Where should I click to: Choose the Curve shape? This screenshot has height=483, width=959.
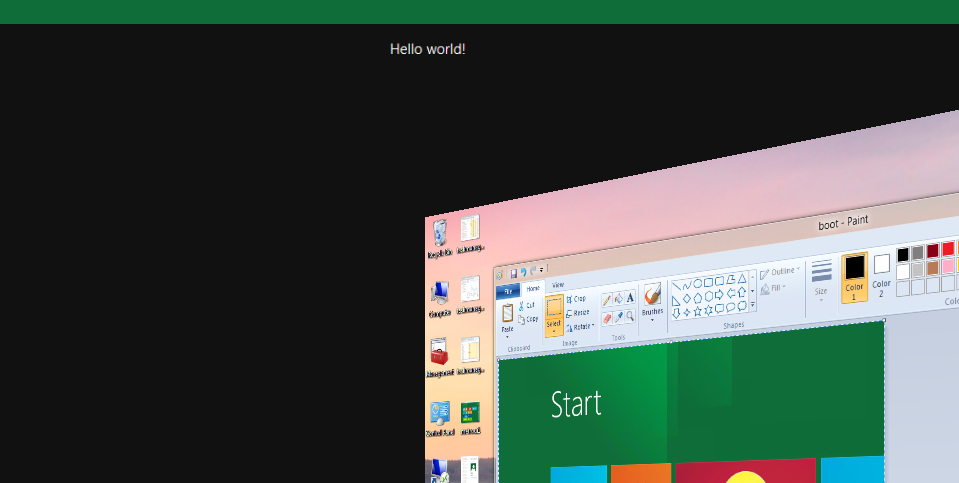(687, 285)
